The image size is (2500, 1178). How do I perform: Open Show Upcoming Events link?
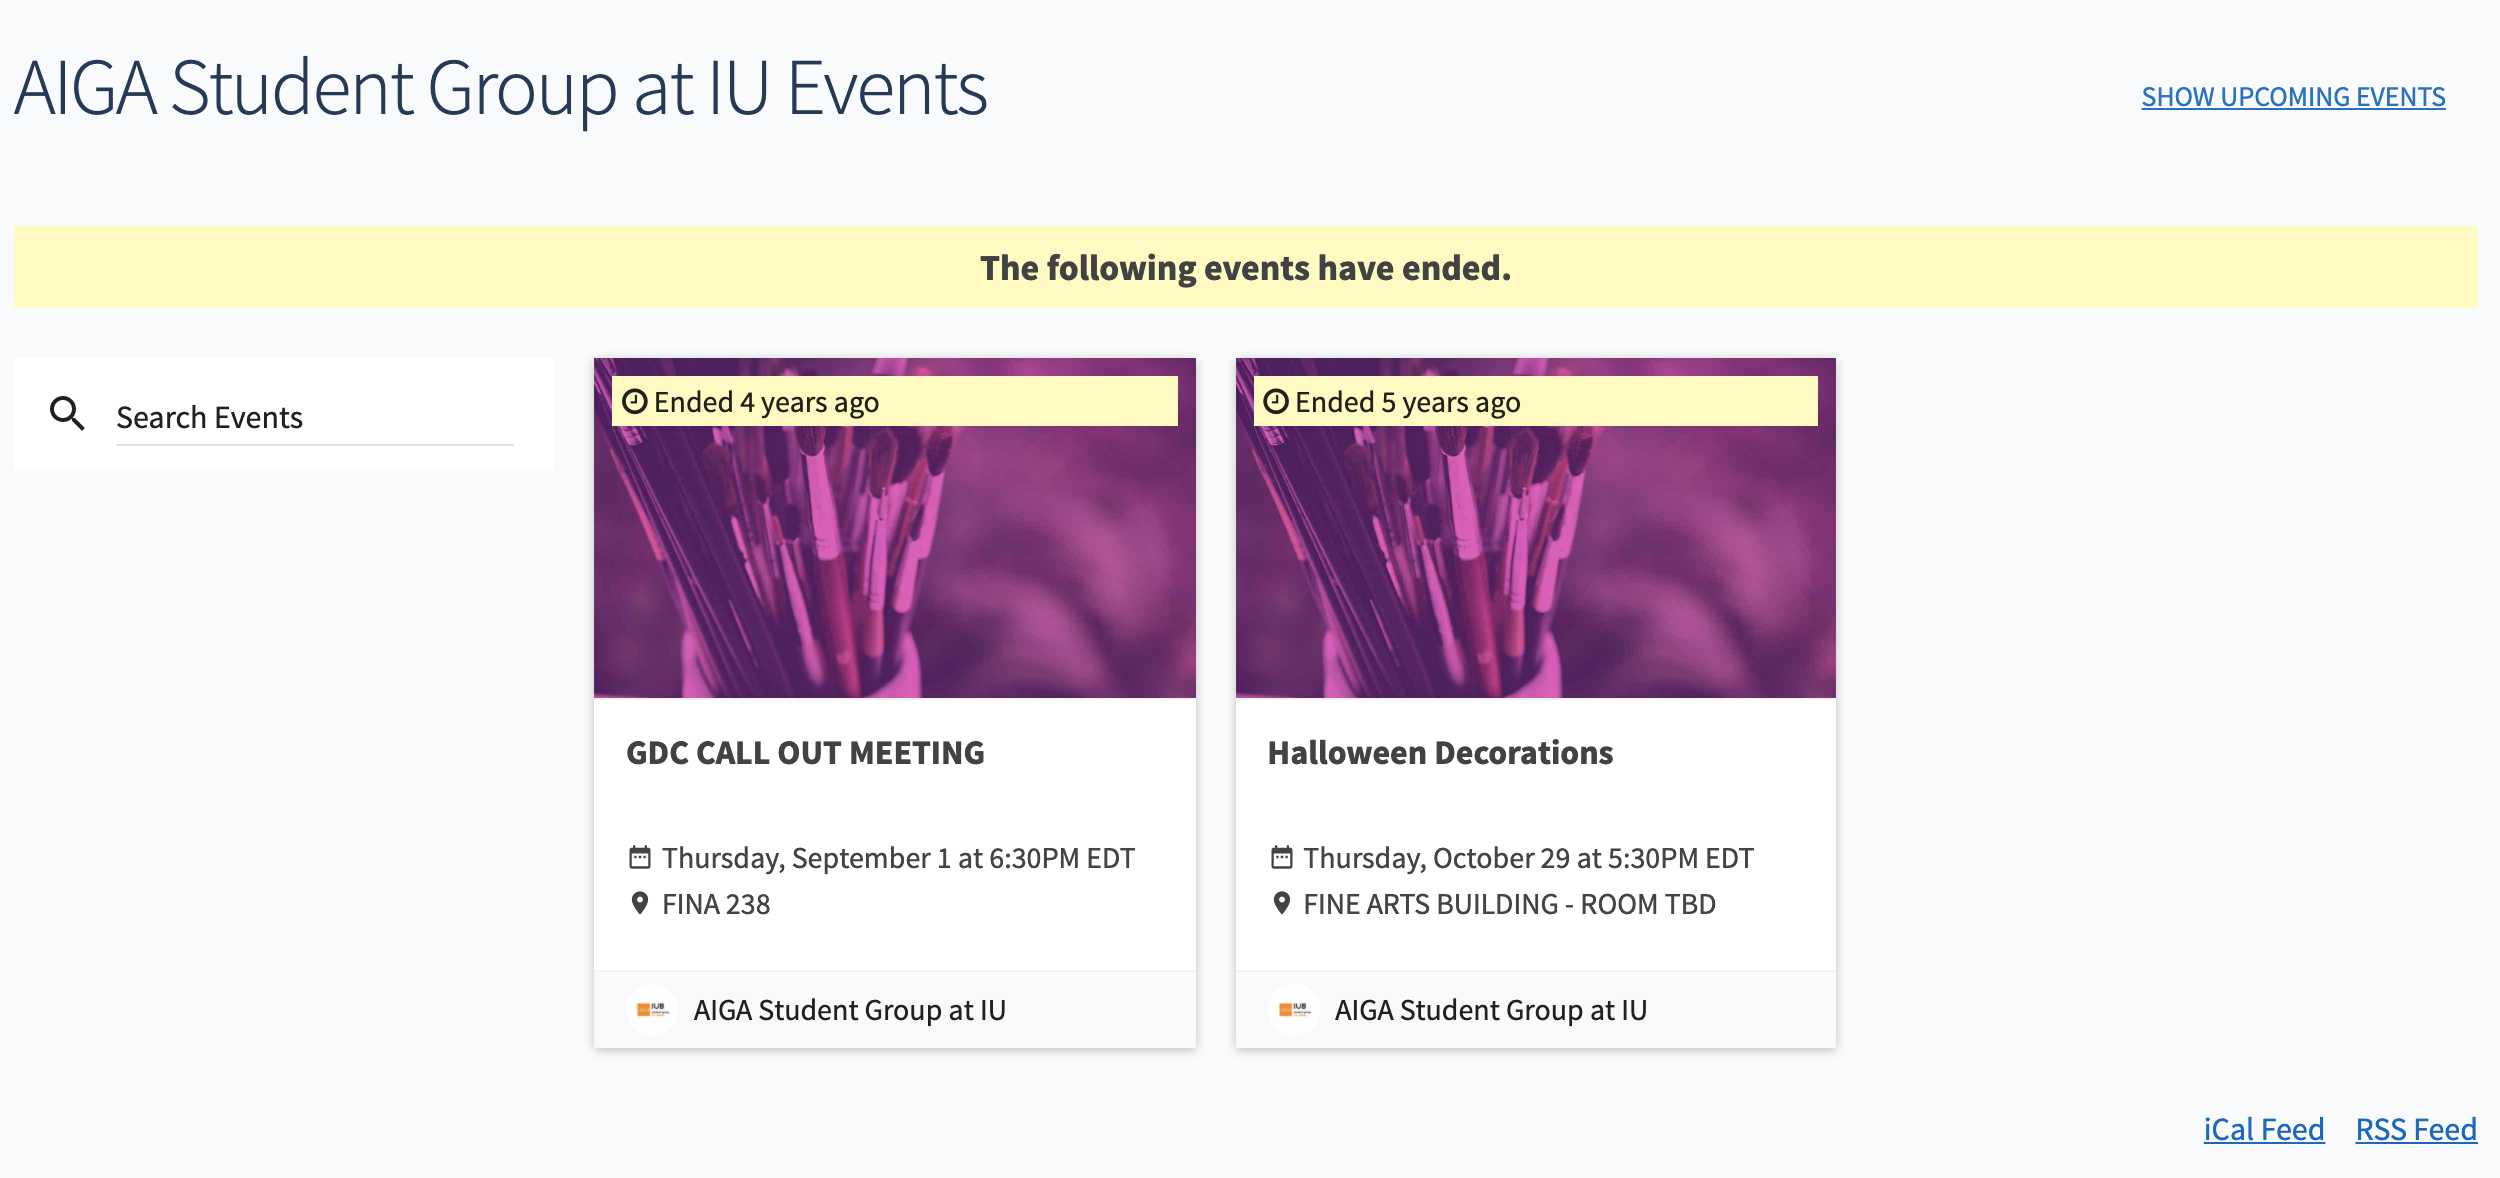(x=2293, y=97)
